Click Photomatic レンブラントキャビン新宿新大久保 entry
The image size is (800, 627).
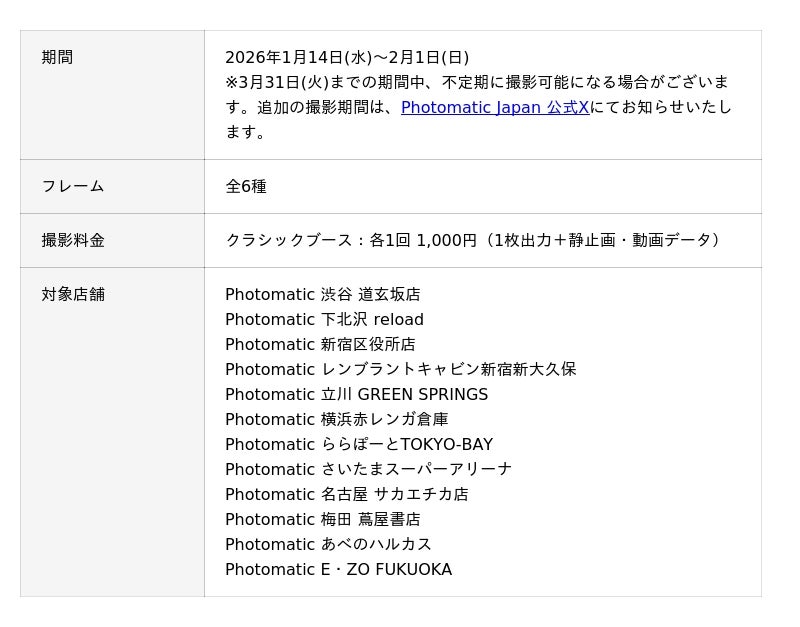[400, 369]
